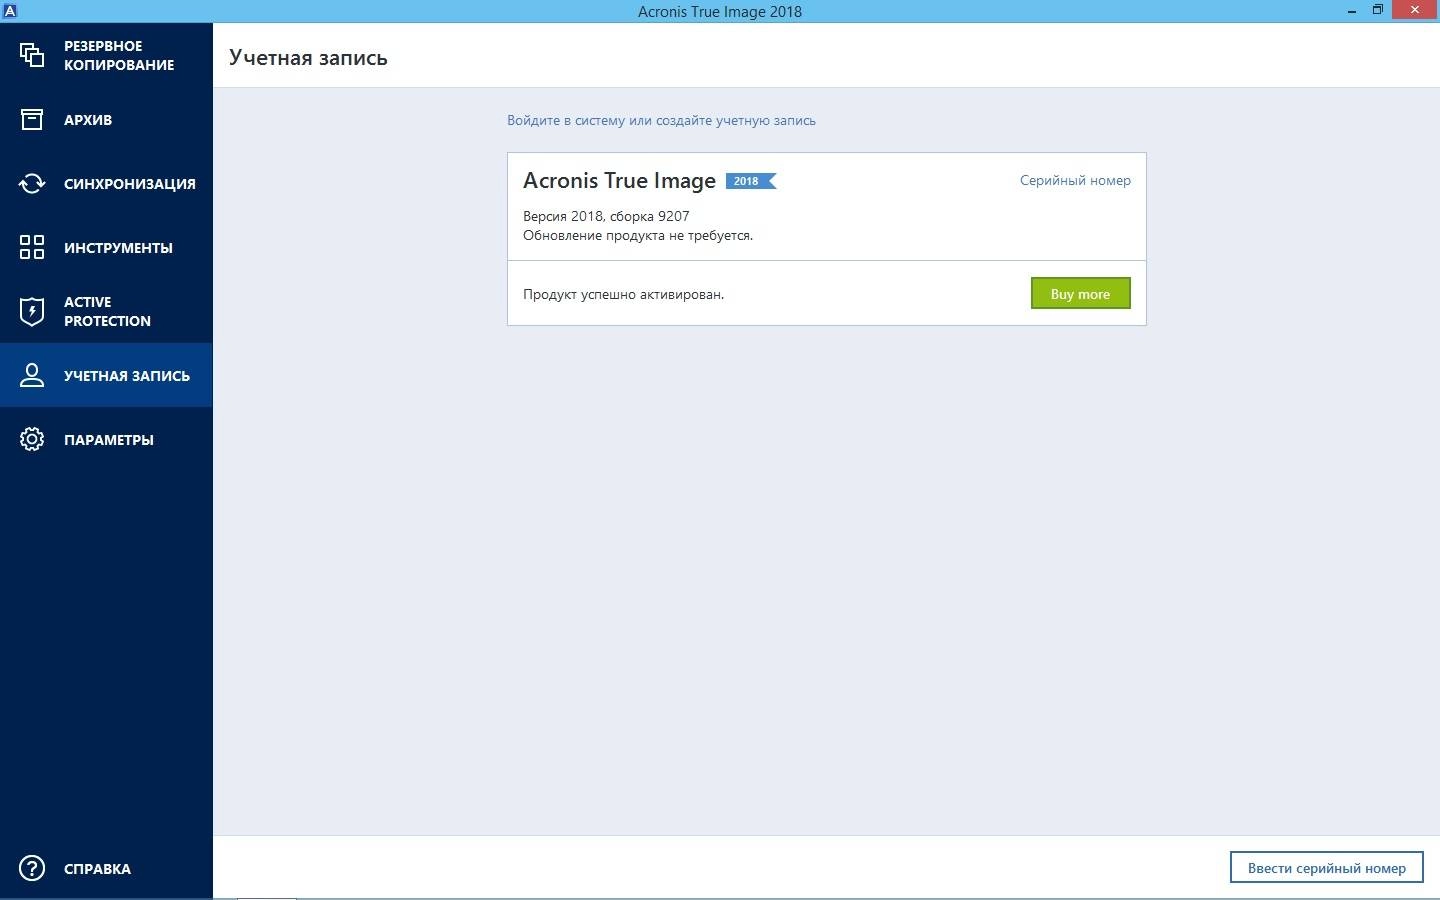Click the sign in or create account link
The width and height of the screenshot is (1440, 900).
(x=661, y=120)
